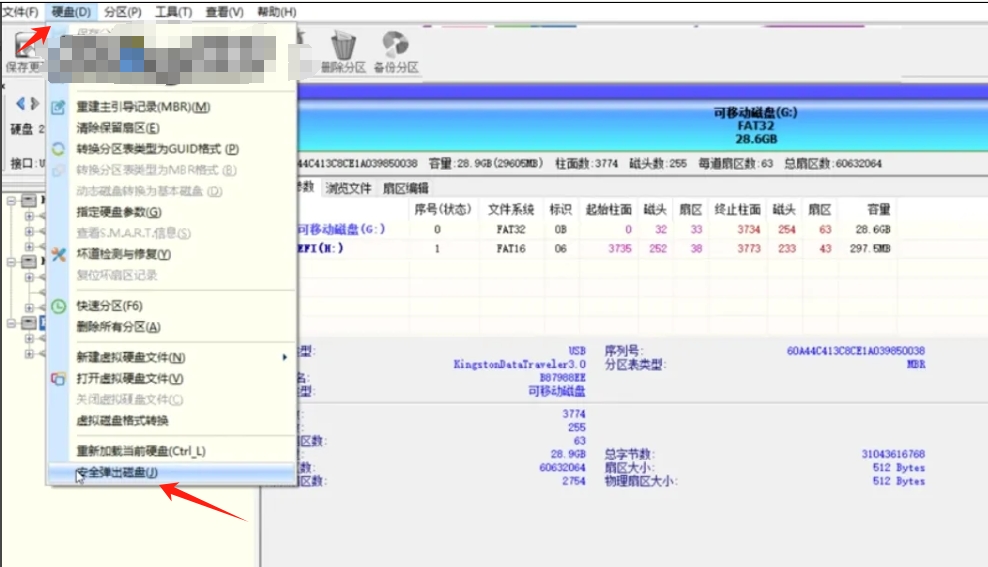Click the FAT16 file system cell
The height and width of the screenshot is (567, 988).
(x=510, y=249)
